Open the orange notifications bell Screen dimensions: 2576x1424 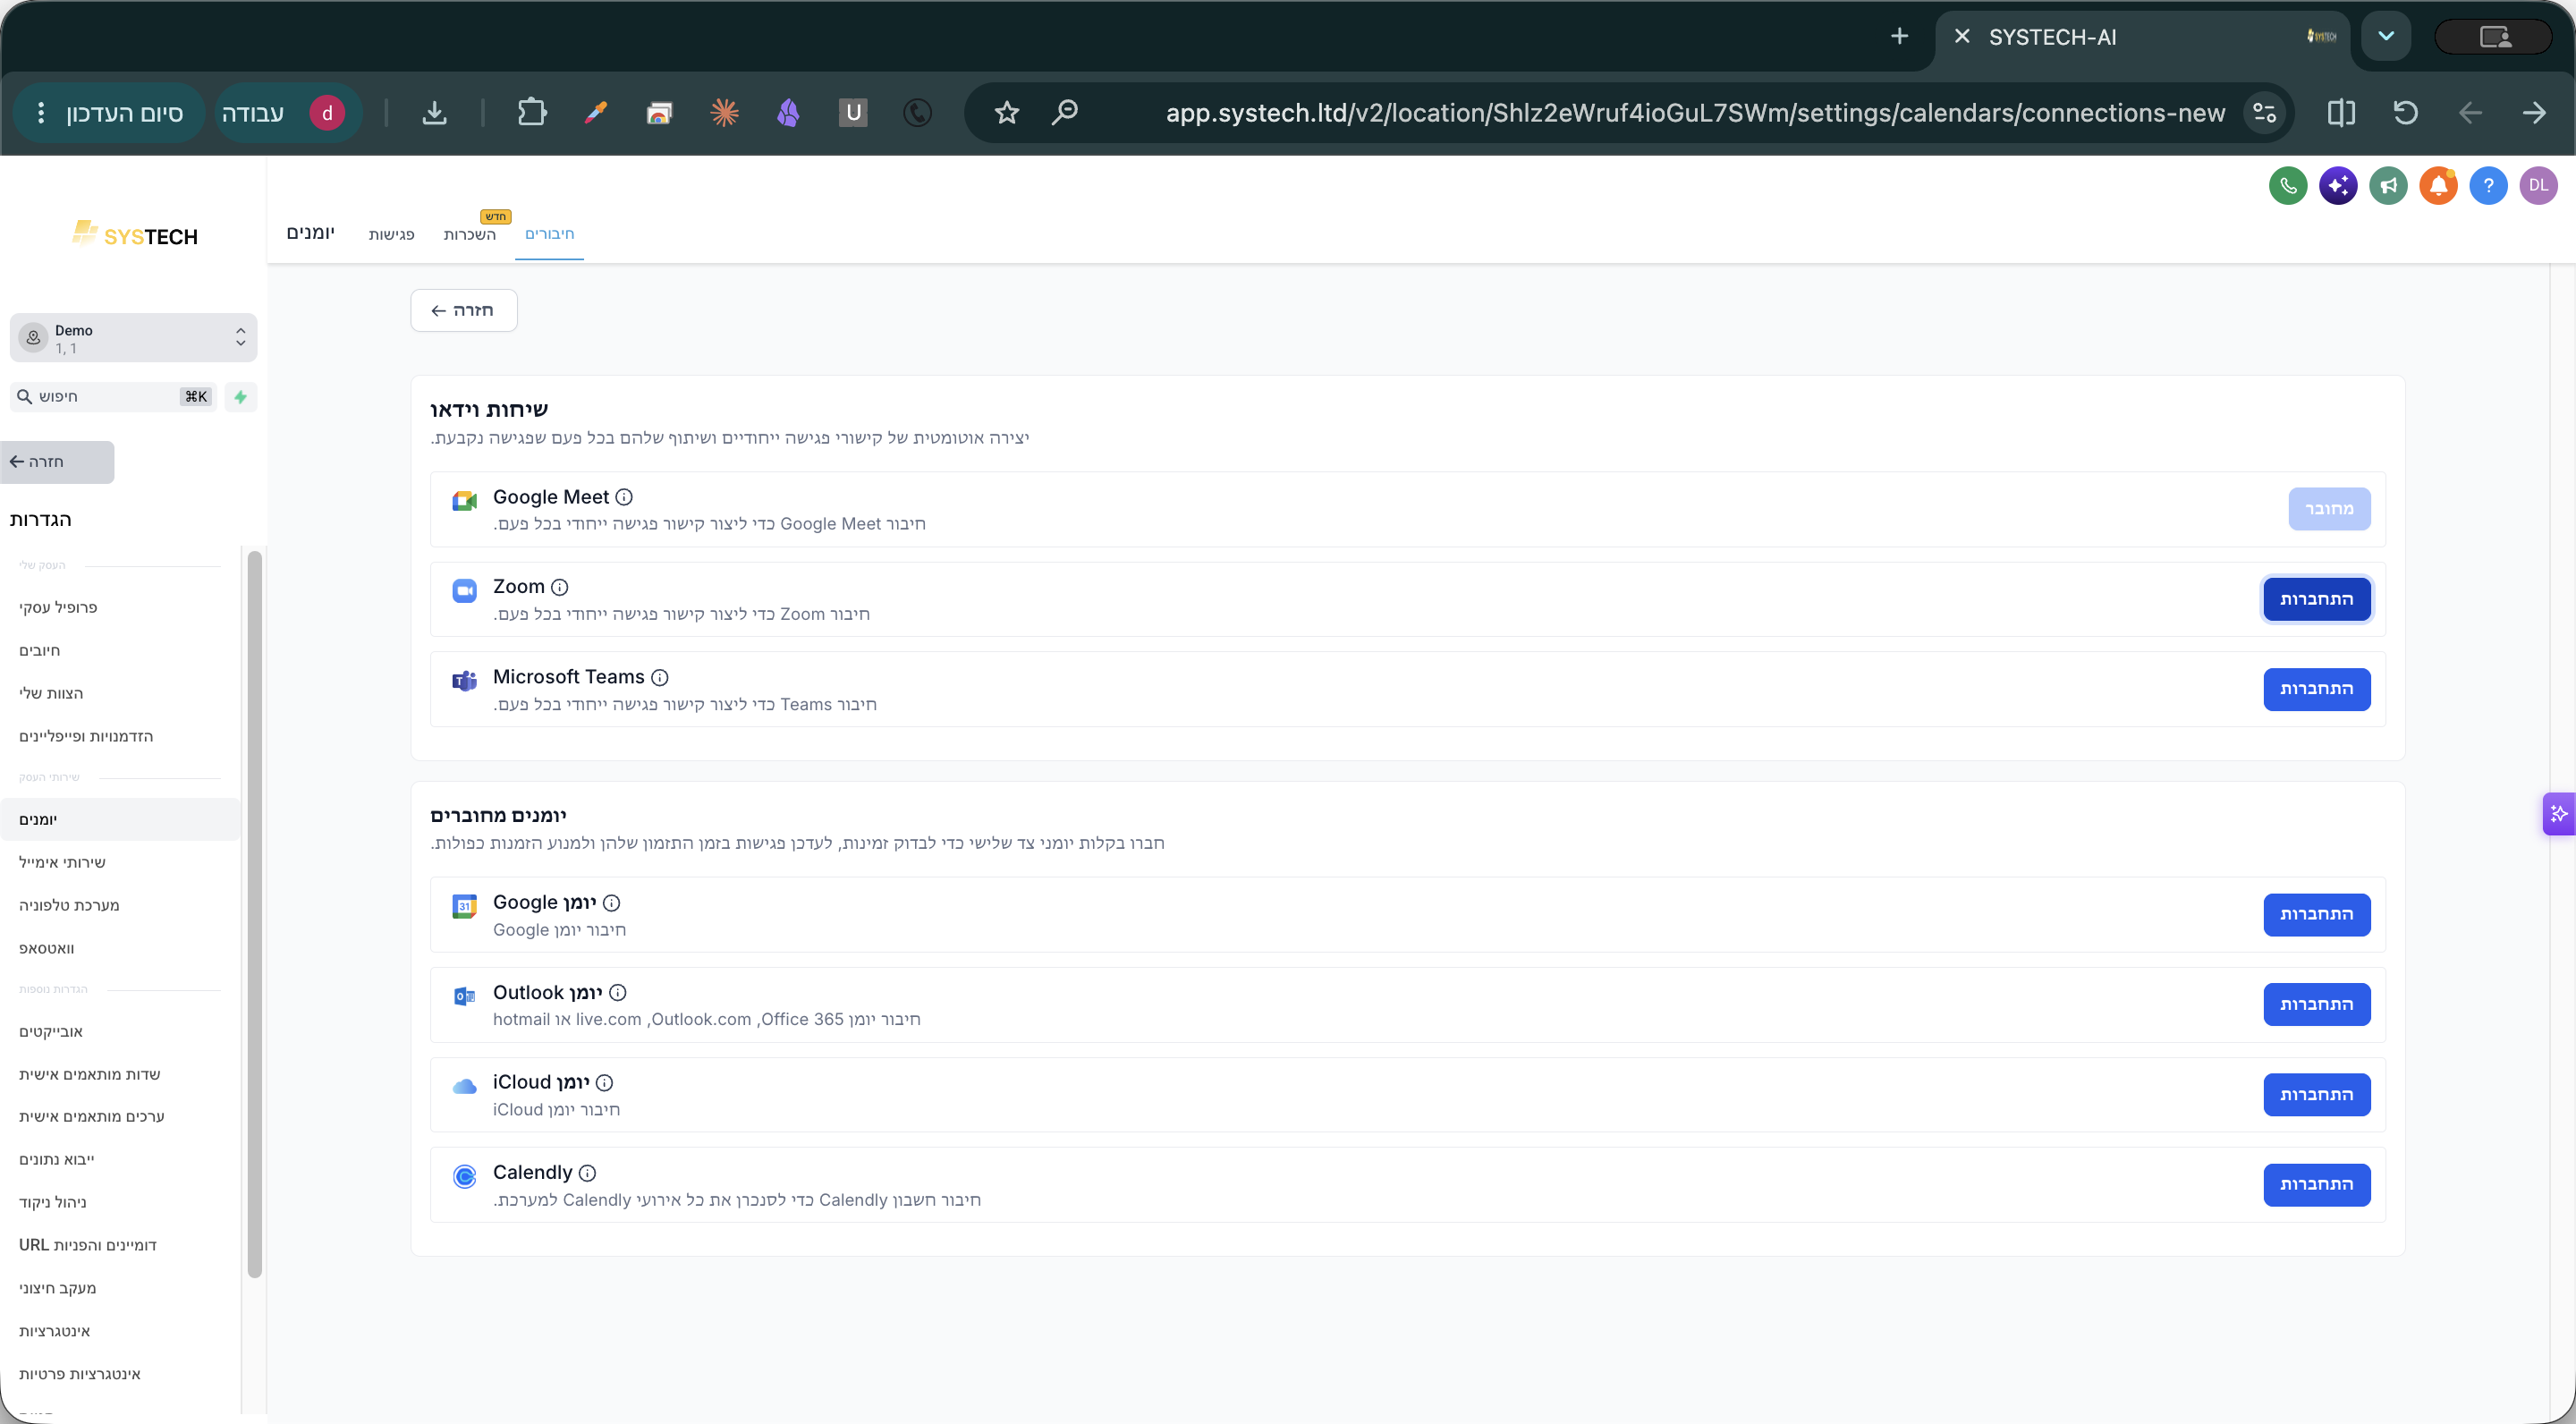(x=2438, y=185)
